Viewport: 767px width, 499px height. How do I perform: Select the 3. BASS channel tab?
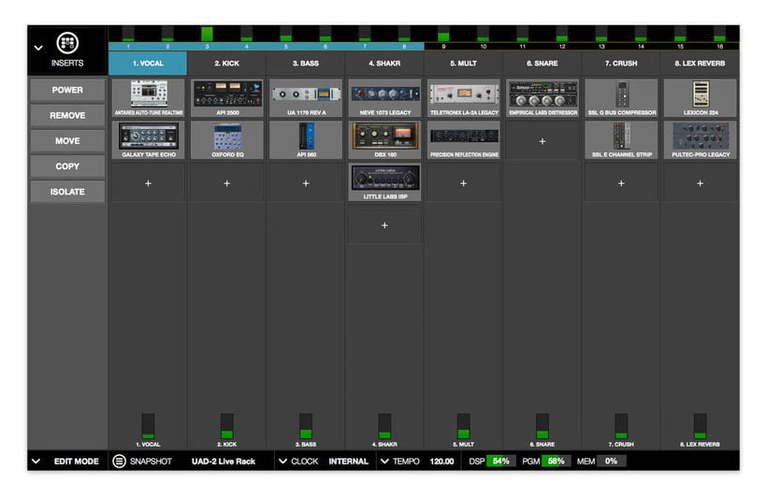(x=306, y=63)
